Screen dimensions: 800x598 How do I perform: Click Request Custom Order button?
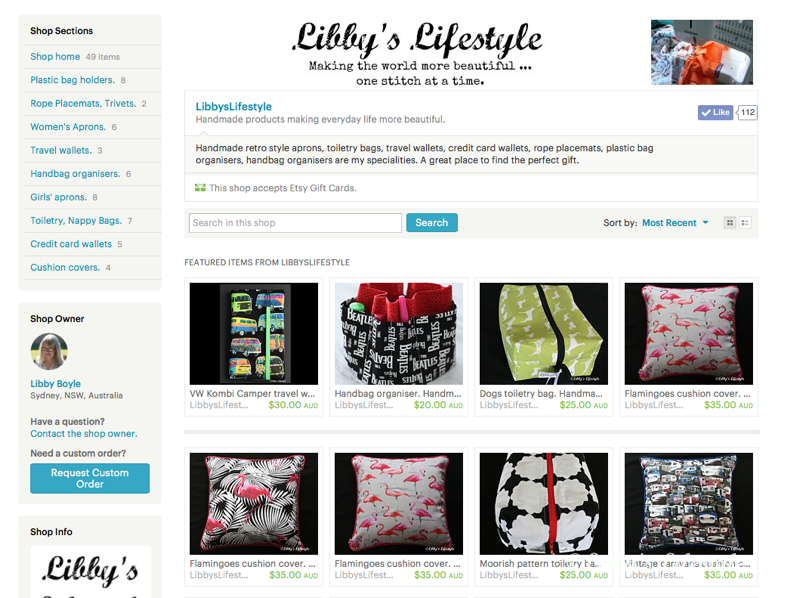(90, 478)
